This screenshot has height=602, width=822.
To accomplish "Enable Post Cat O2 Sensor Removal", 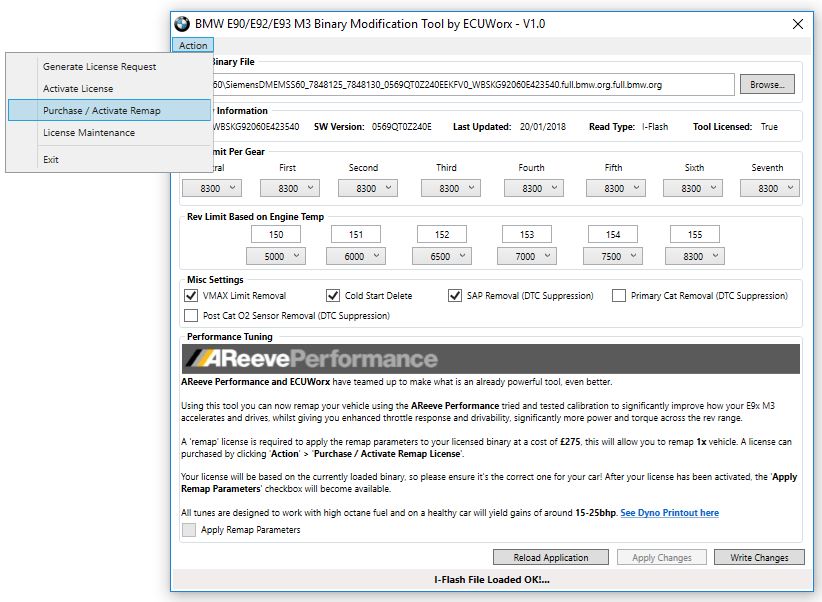I will [191, 316].
